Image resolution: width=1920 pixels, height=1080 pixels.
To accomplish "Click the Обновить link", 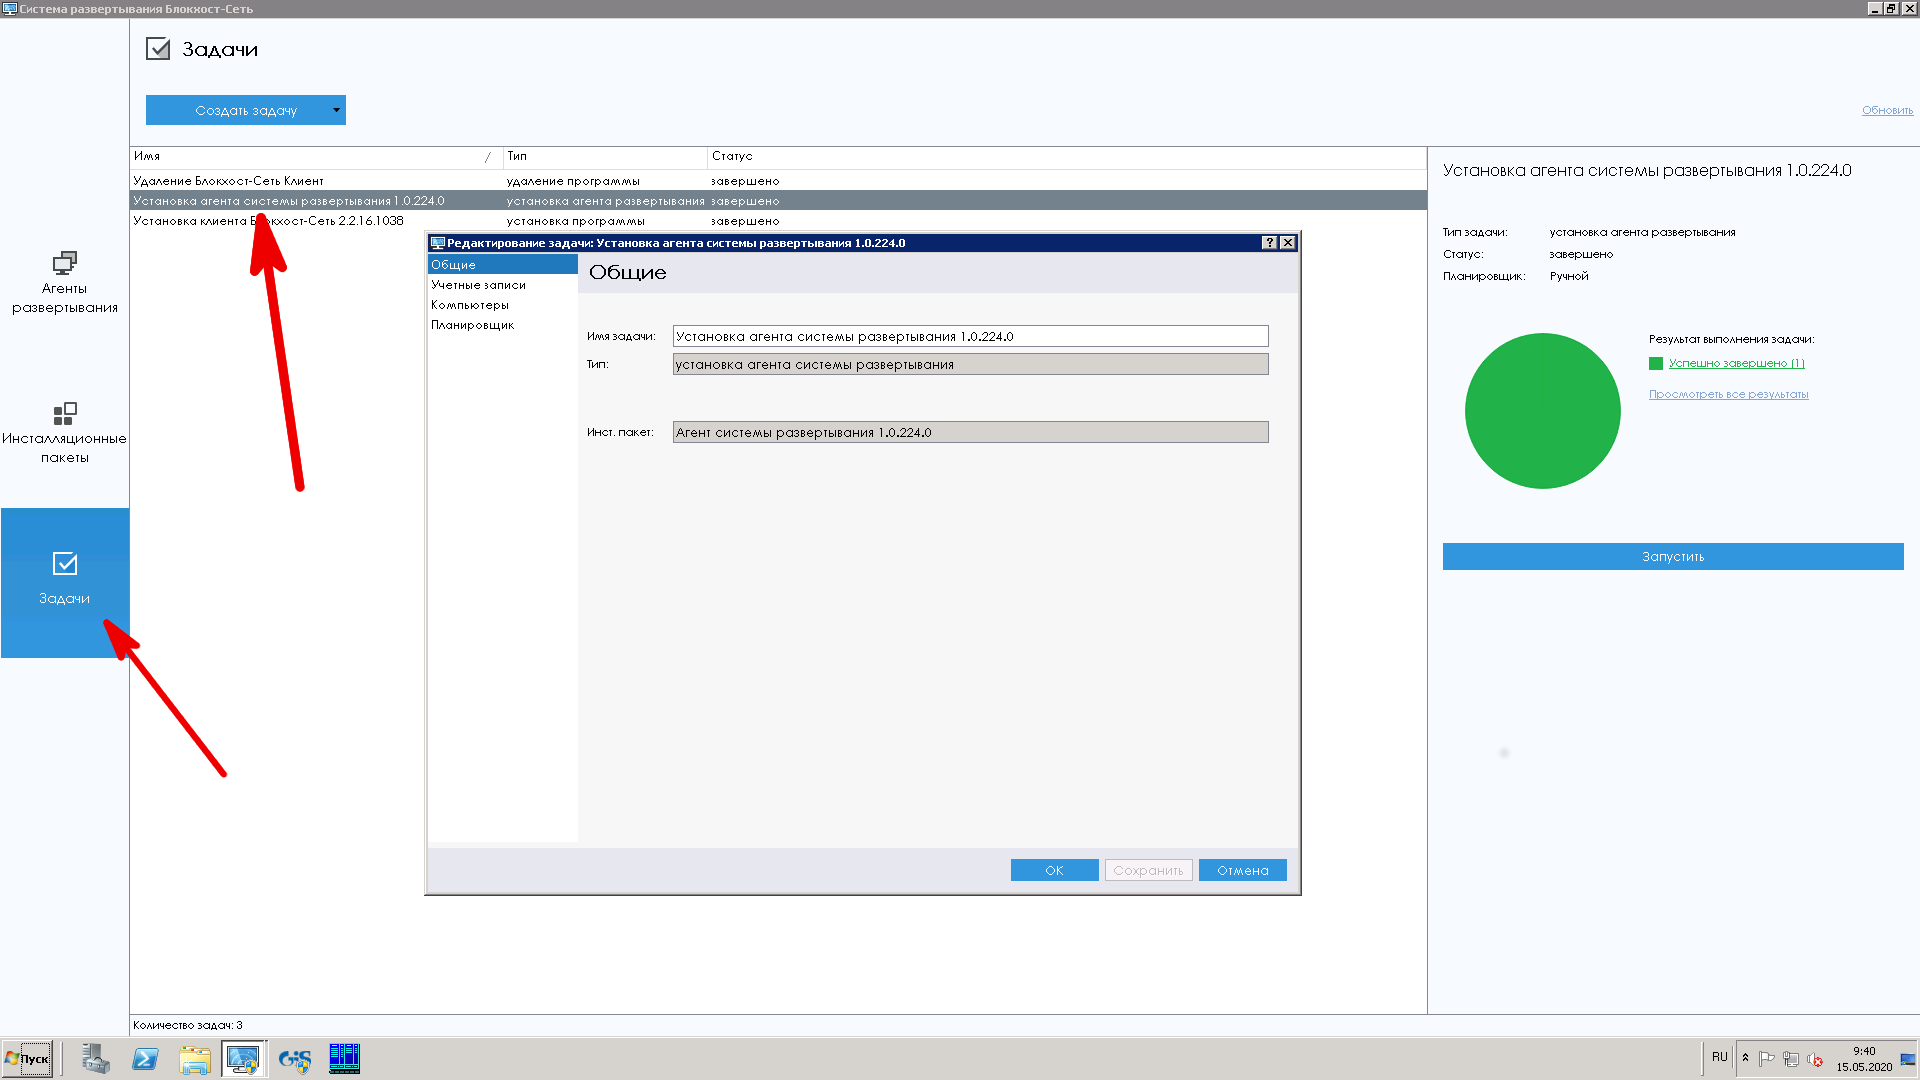I will 1887,110.
